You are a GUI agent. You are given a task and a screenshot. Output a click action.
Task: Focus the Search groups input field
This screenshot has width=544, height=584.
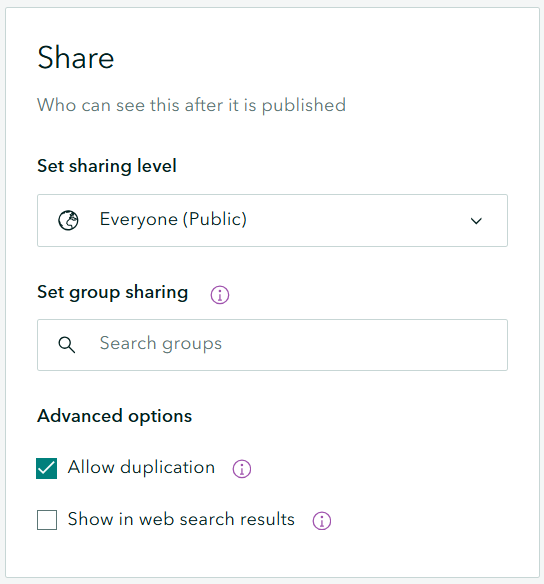[272, 345]
